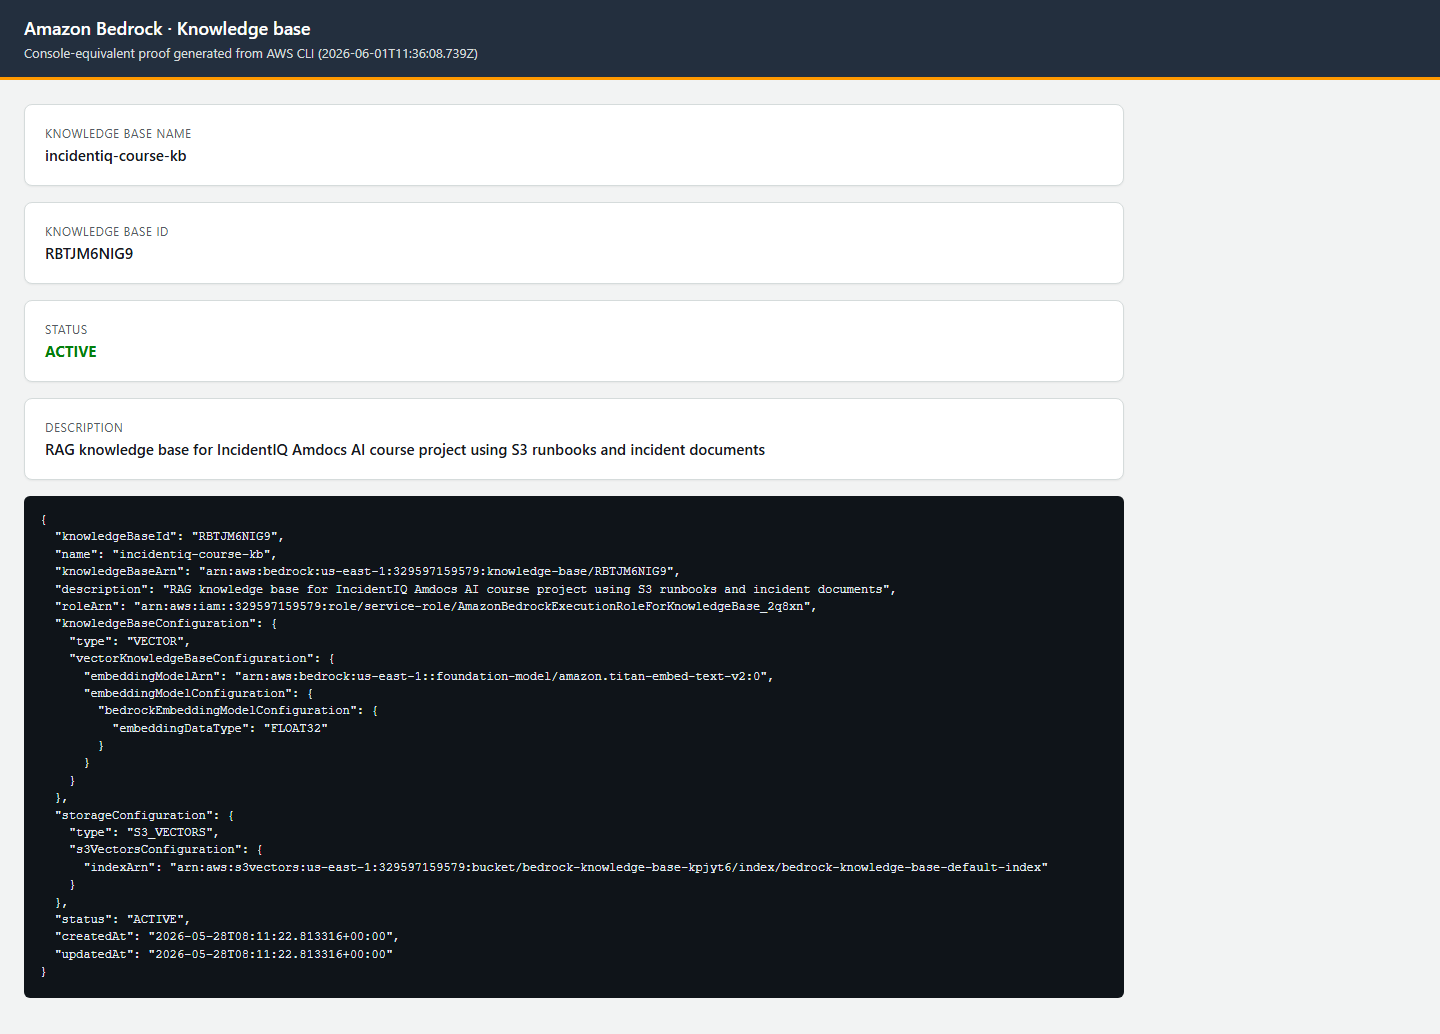Screen dimensions: 1440x1034
Task: Click the vectorKnowledgeBaseConfiguration key line
Action: coord(202,659)
